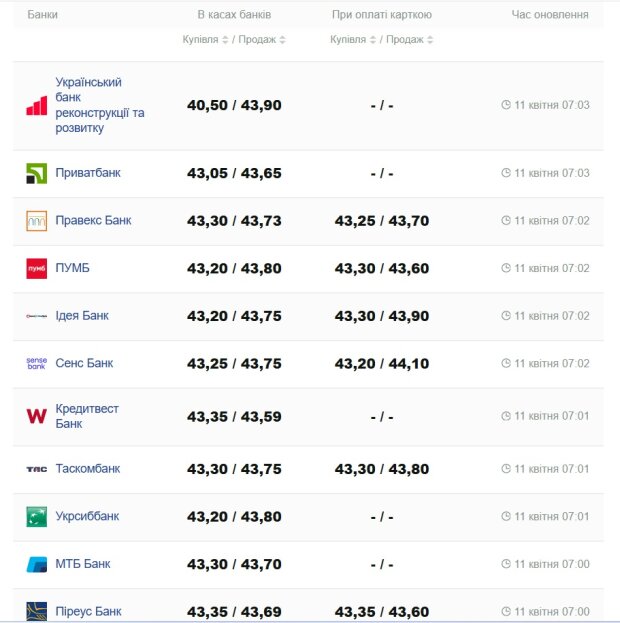Click the Піреус Банк logo icon
The height and width of the screenshot is (623, 620).
pyautogui.click(x=36, y=611)
